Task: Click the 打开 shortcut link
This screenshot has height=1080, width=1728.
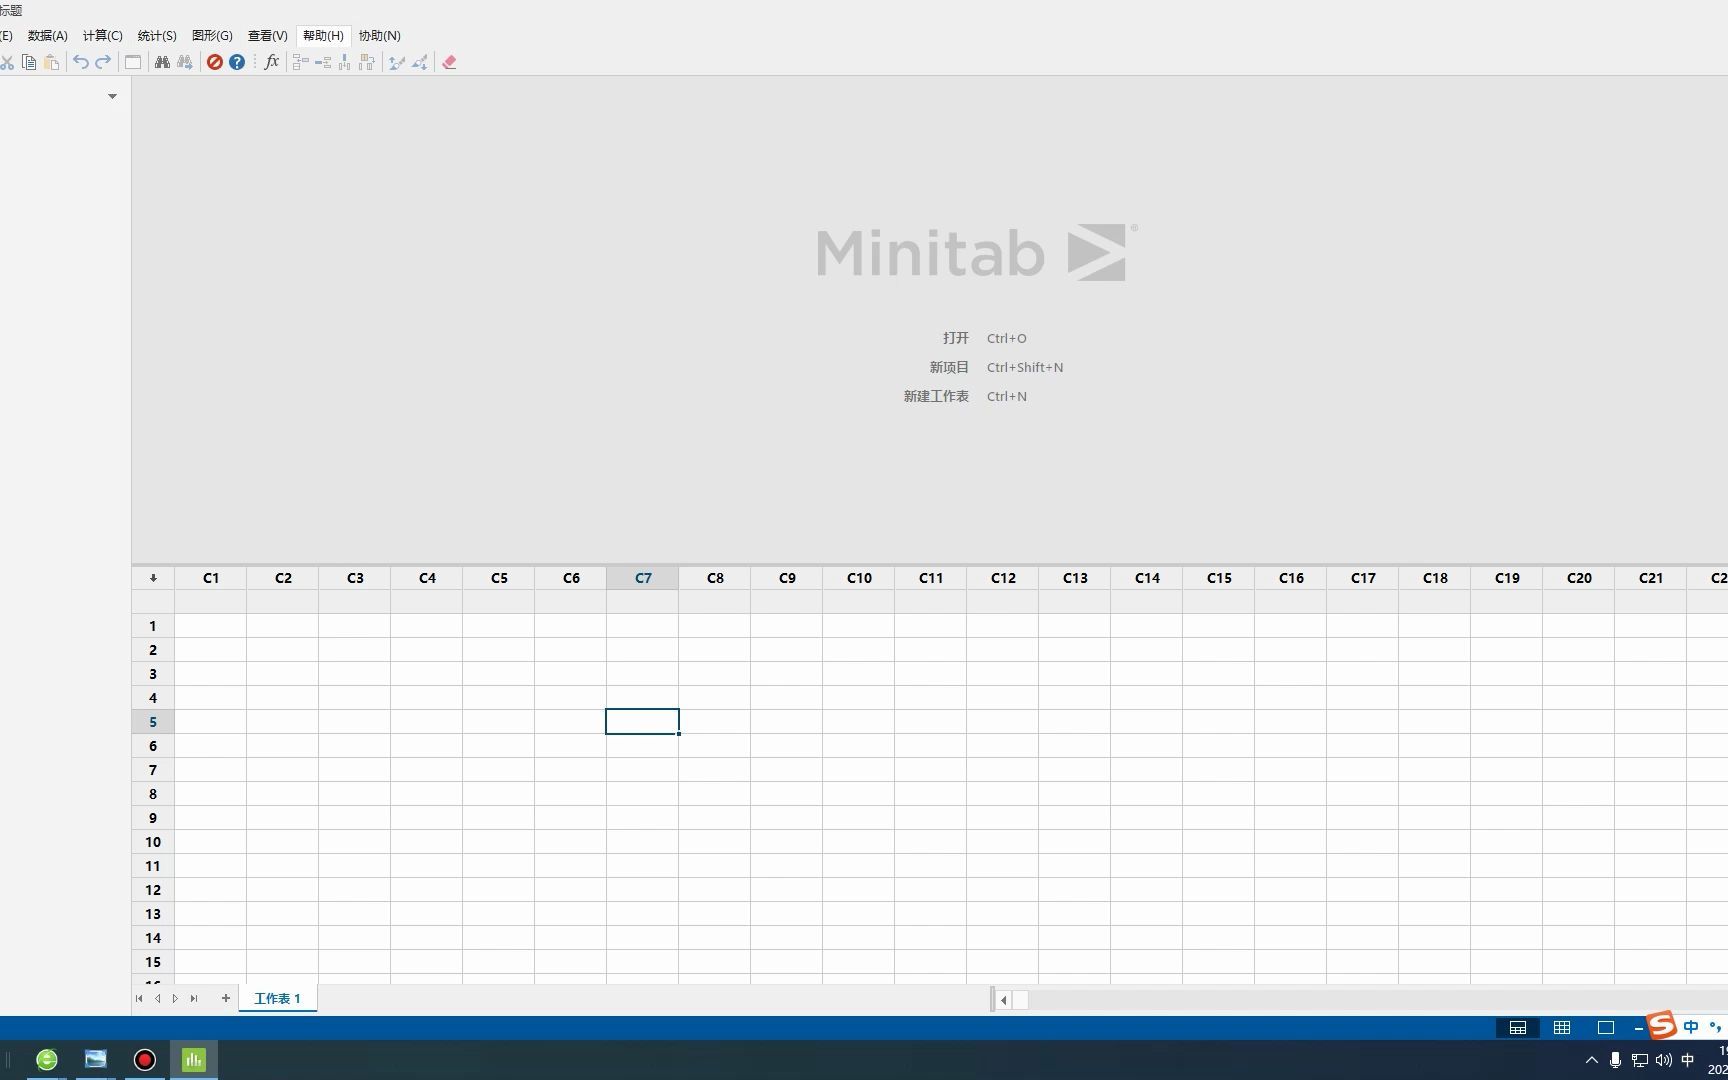Action: tap(955, 338)
